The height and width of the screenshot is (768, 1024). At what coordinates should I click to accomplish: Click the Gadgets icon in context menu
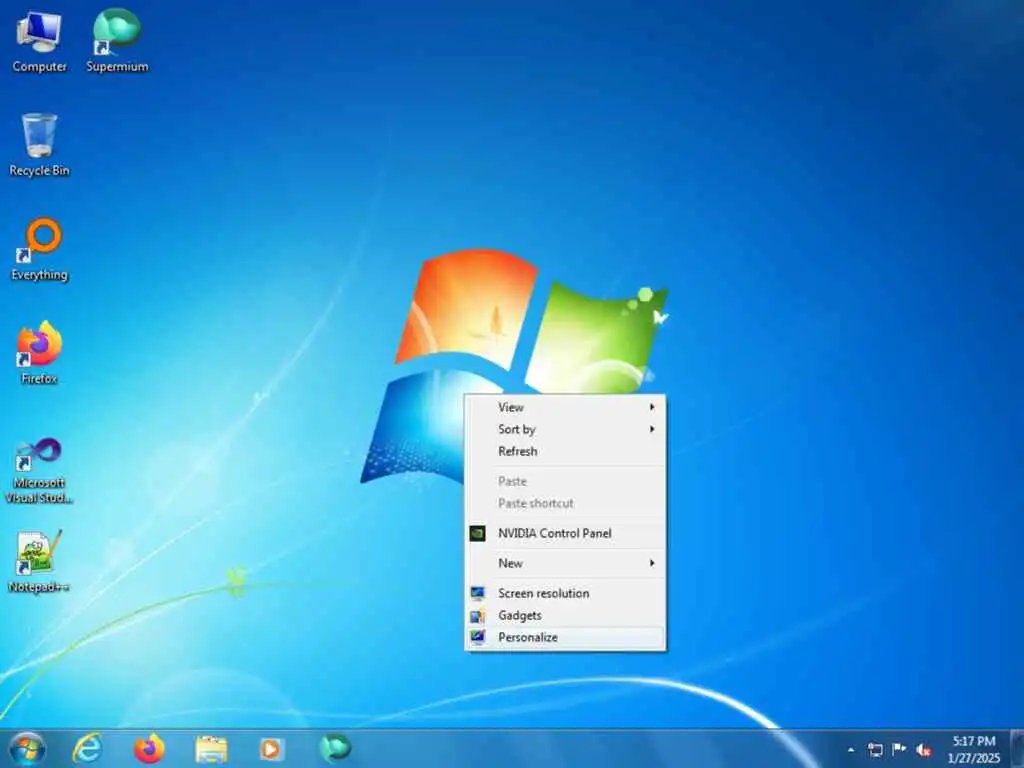coord(477,615)
